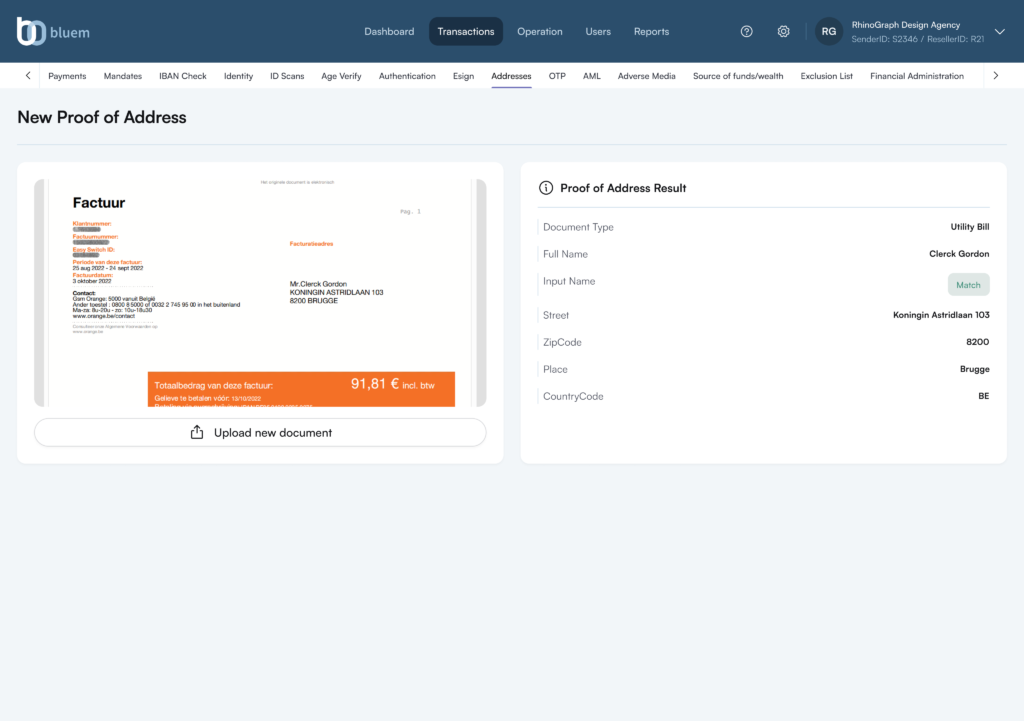Screen dimensions: 1024x721
Task: Select Transactions in main navigation
Action: tap(466, 31)
